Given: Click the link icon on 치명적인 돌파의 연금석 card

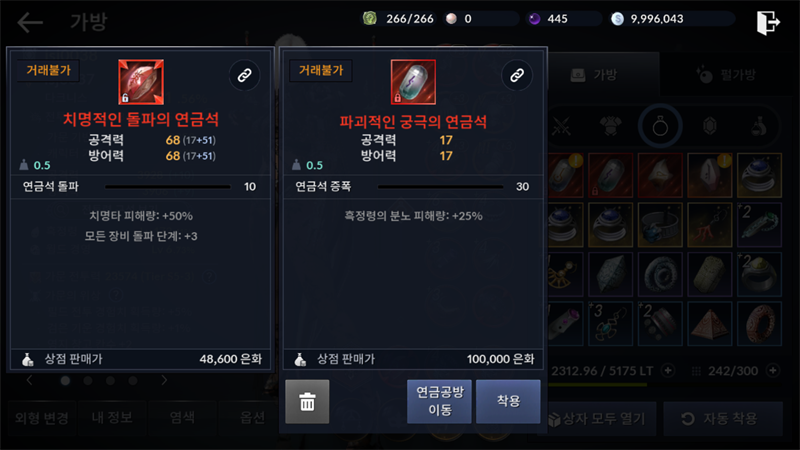Looking at the screenshot, I should click(244, 76).
